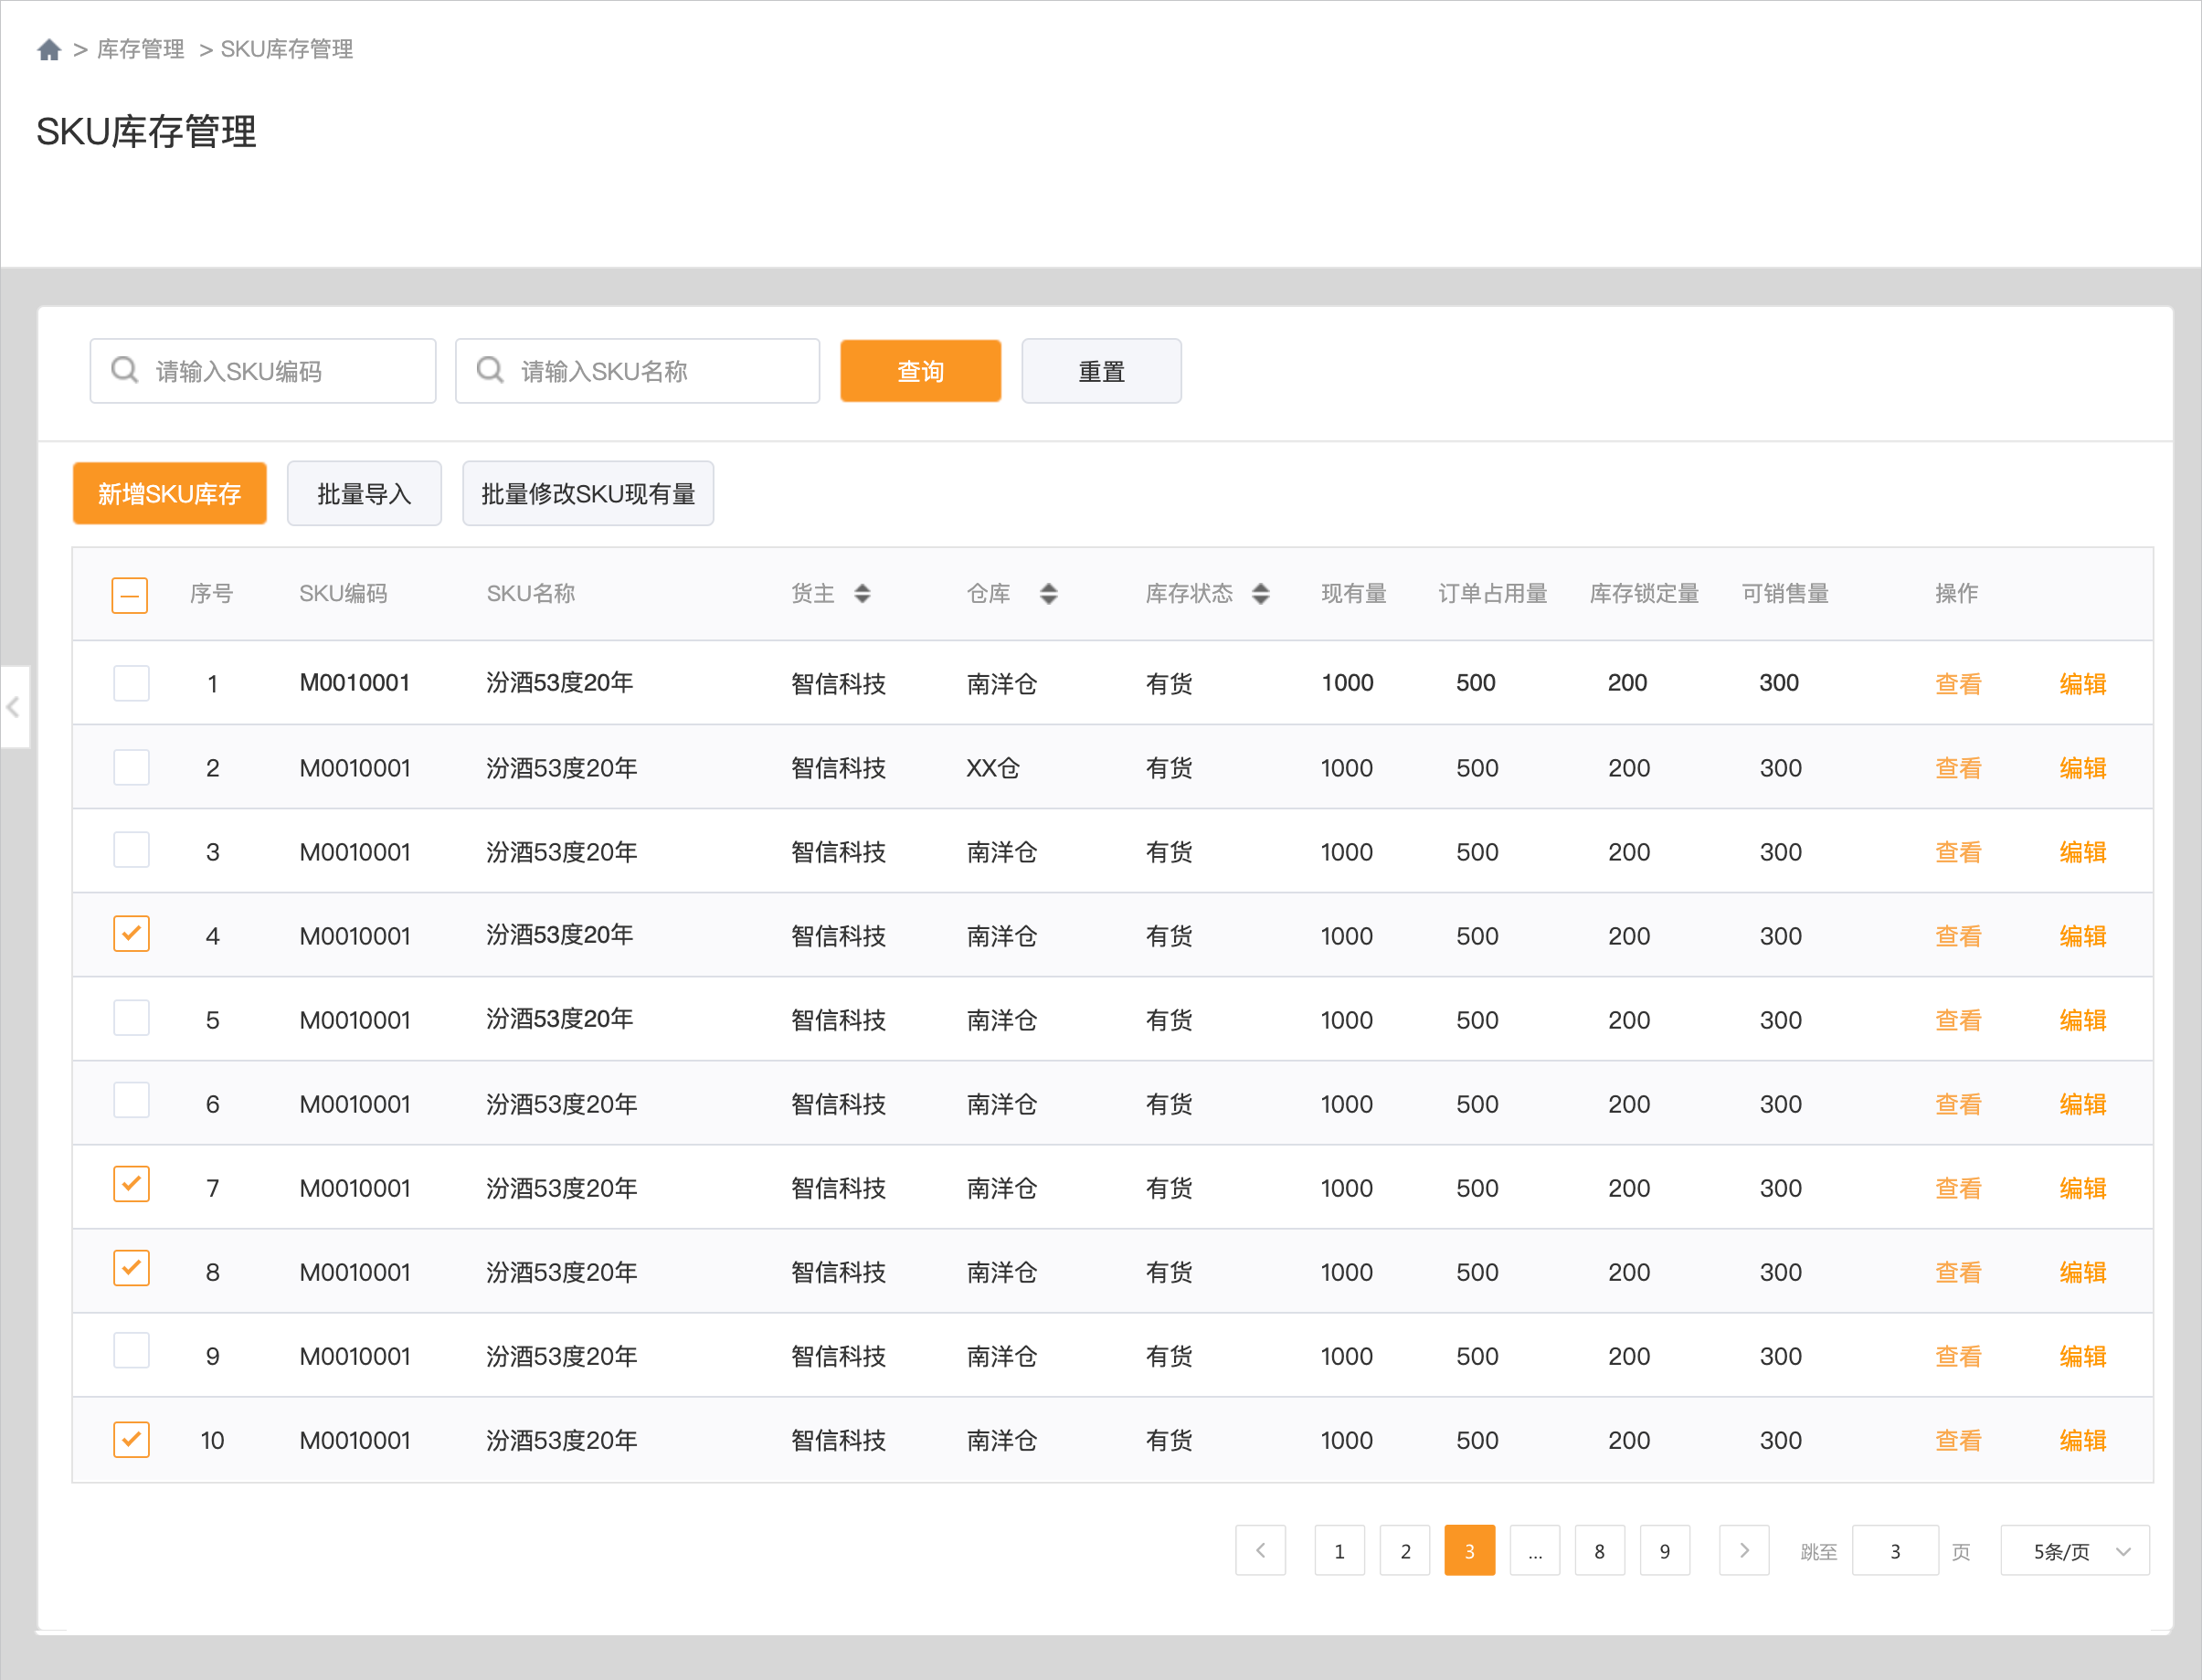Click search magnifier in SKU名称 field

pyautogui.click(x=490, y=370)
